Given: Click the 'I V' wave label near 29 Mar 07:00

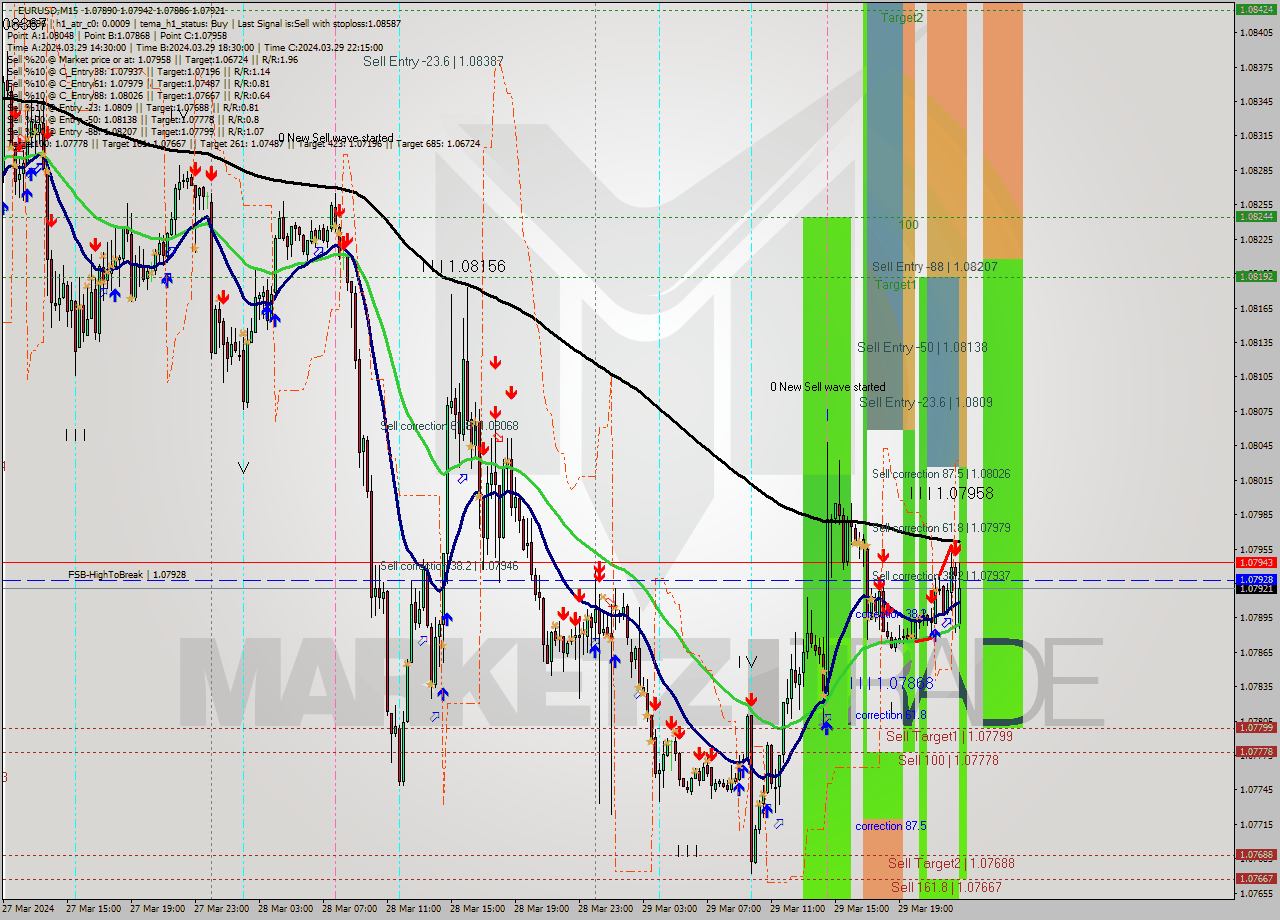Looking at the screenshot, I should tap(747, 662).
